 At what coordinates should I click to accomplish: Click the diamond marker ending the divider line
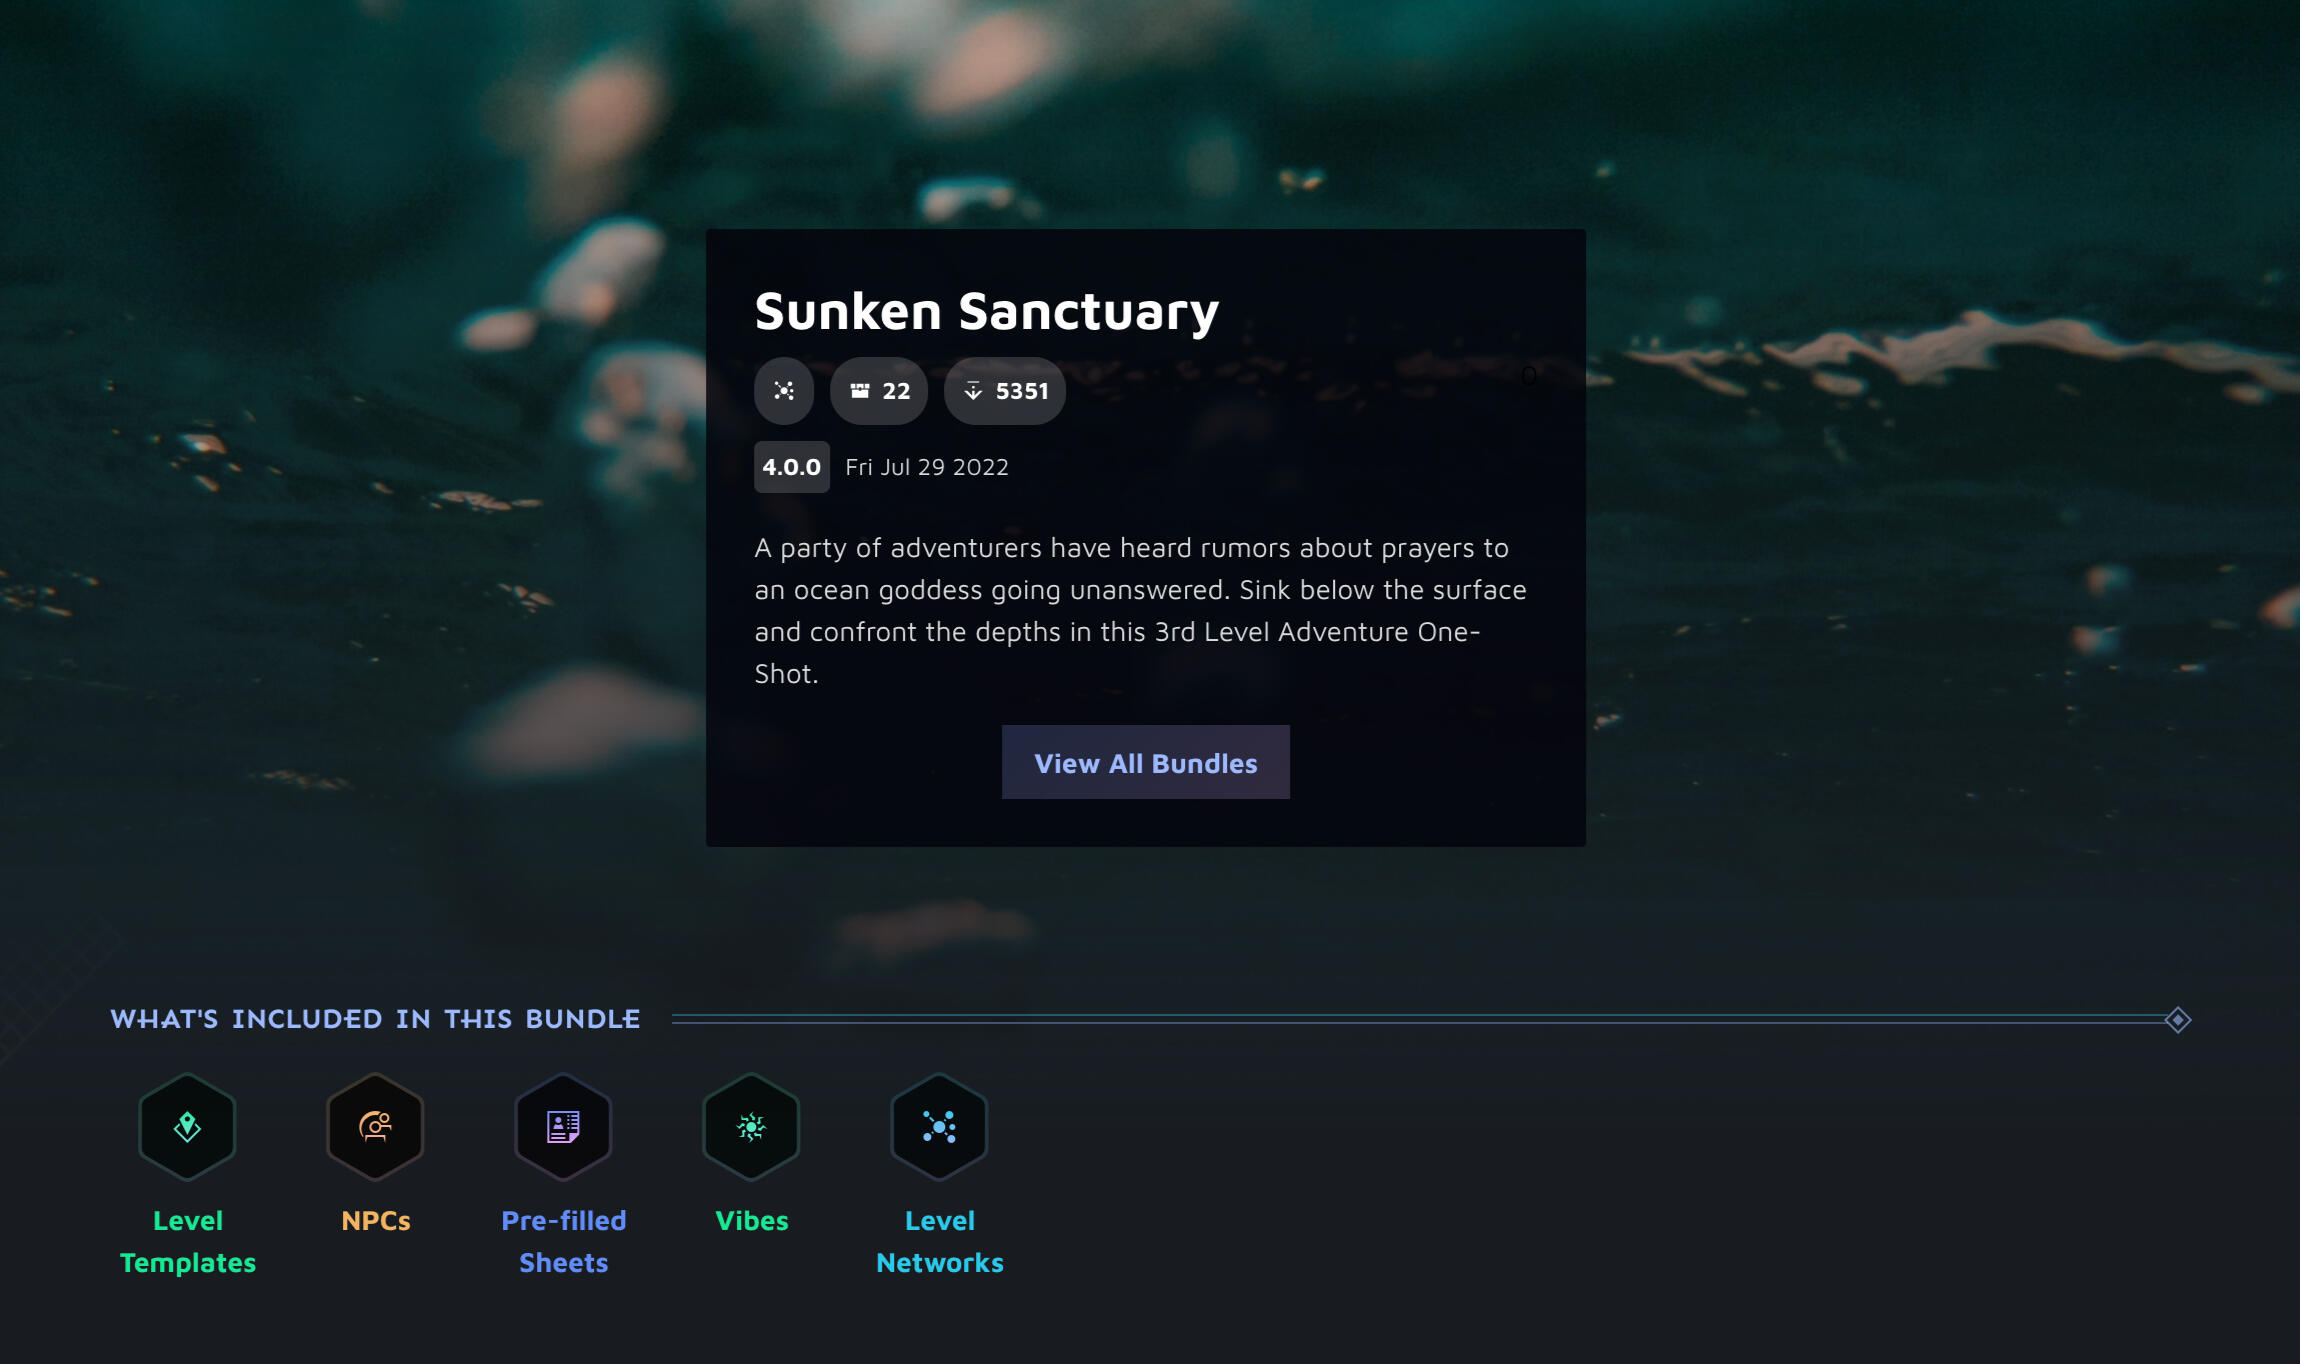click(x=2178, y=1020)
